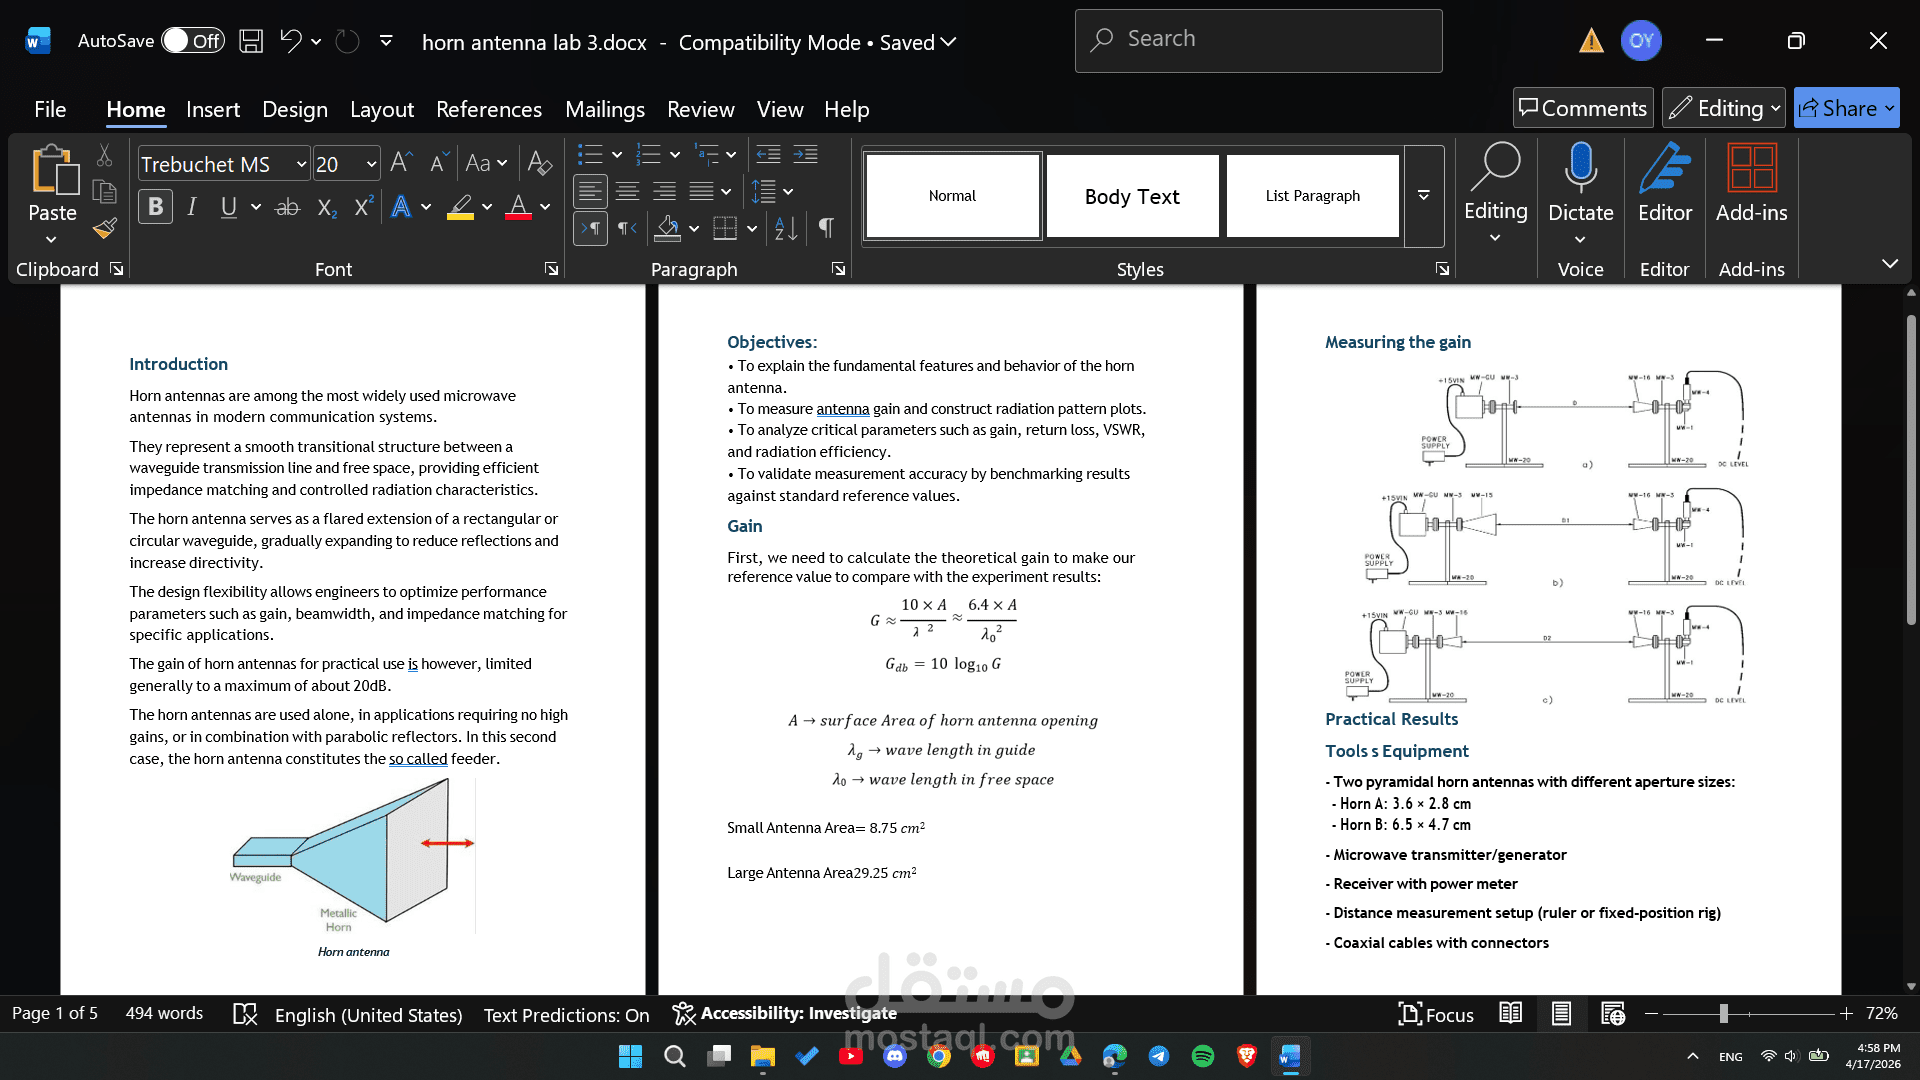Switch to Read Mode view icon
1920x1080 pixels.
pos(1510,1014)
